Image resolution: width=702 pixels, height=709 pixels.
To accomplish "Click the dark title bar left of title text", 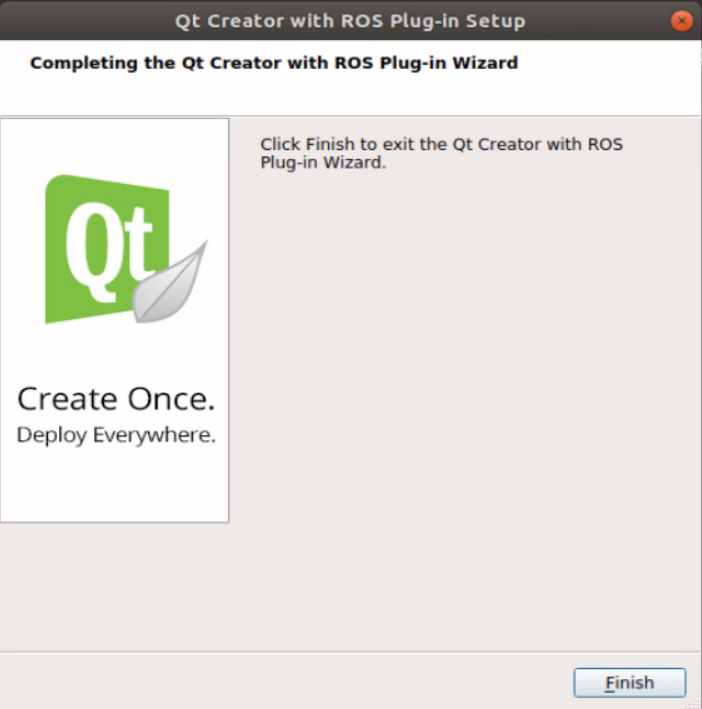I will click(x=86, y=21).
